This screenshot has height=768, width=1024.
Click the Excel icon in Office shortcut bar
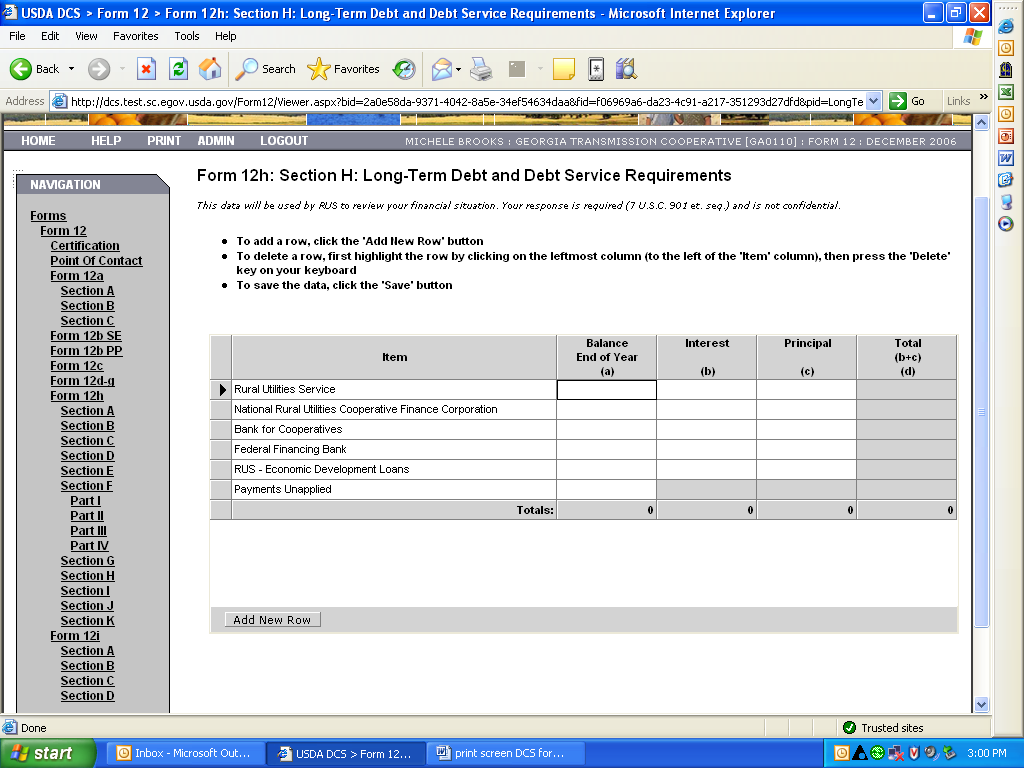1006,92
